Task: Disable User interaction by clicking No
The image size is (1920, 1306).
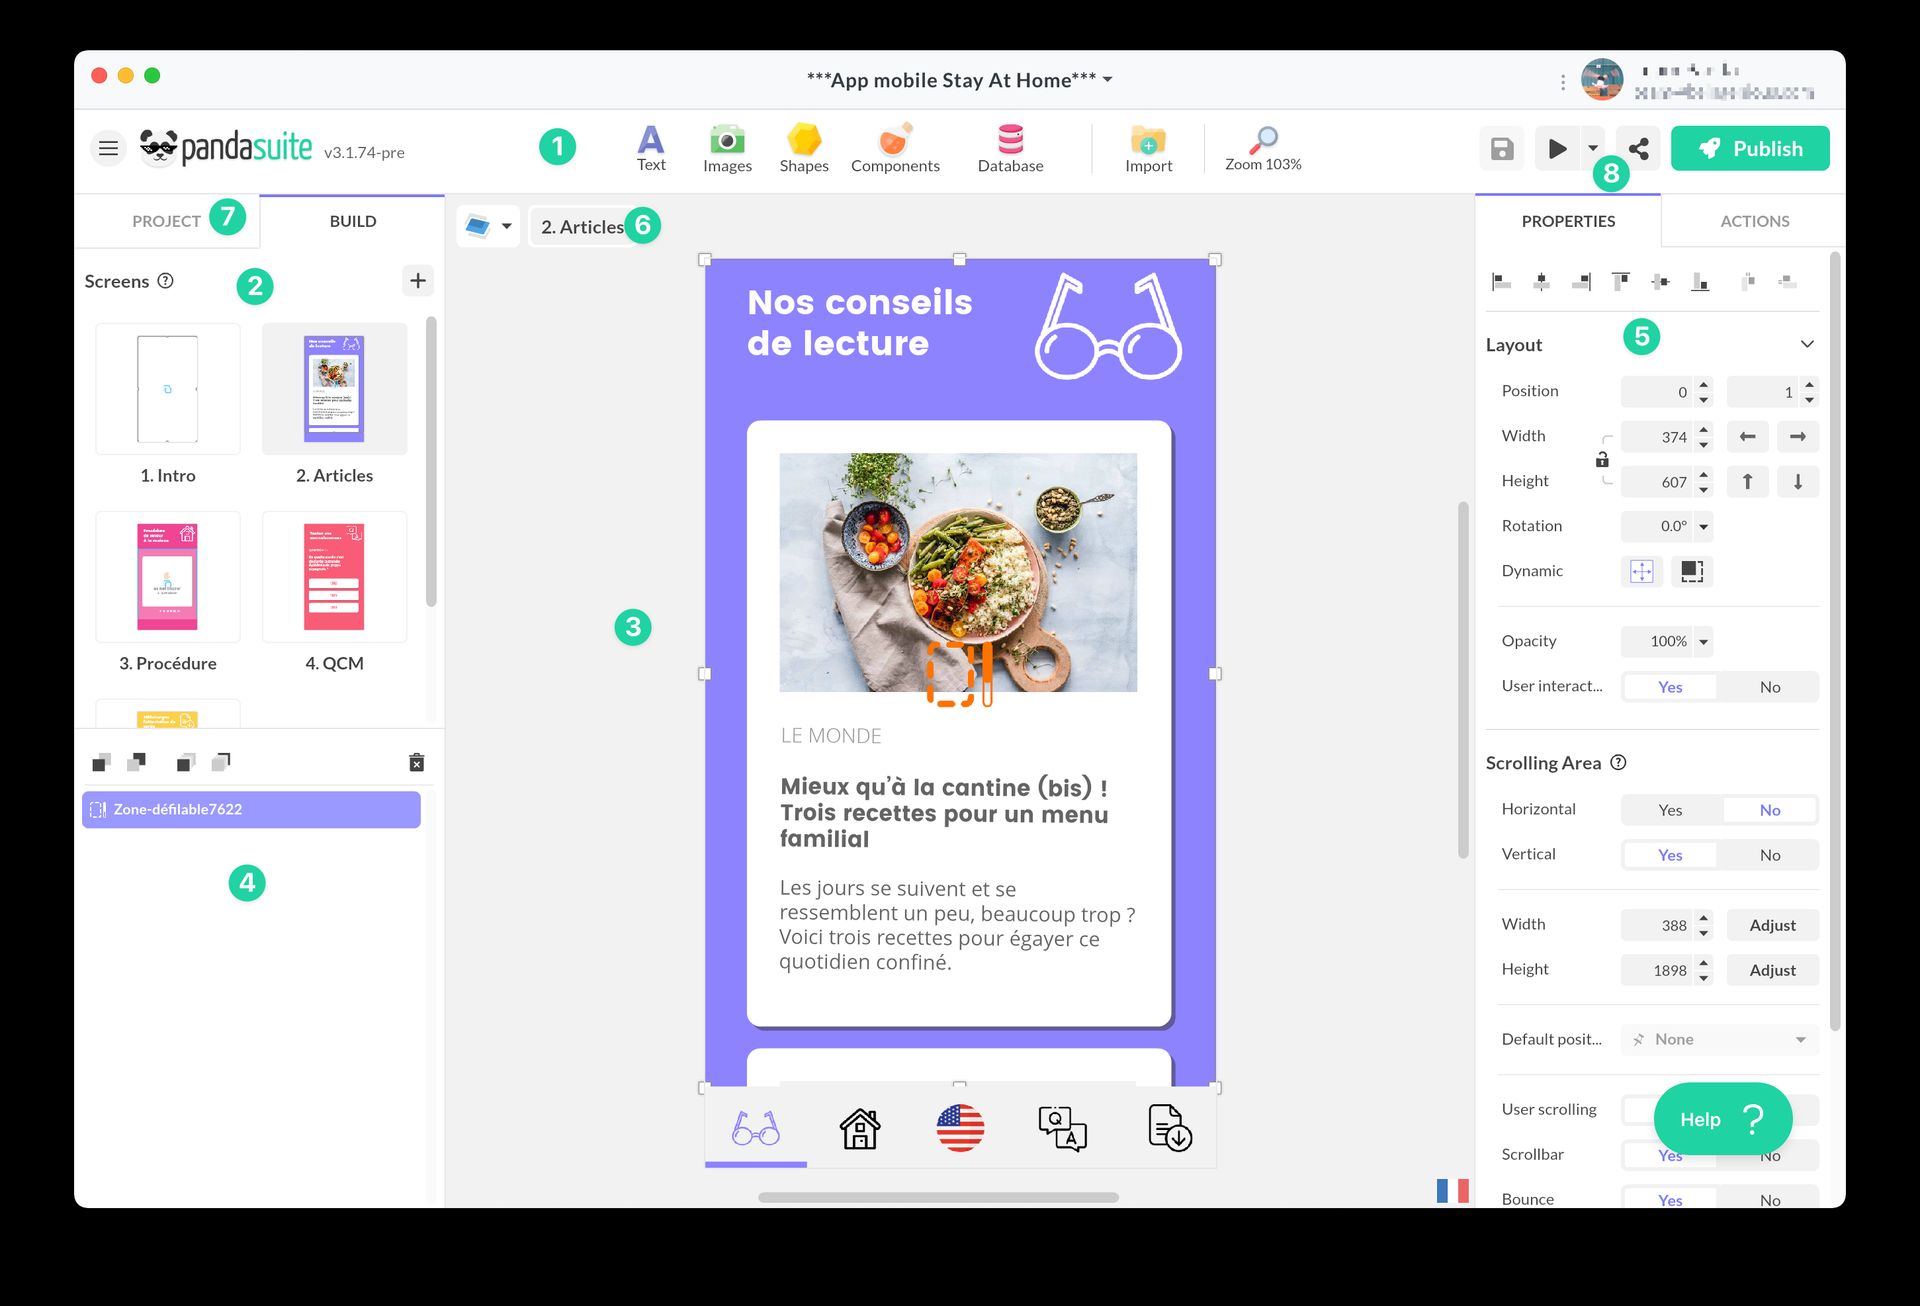Action: [1770, 687]
